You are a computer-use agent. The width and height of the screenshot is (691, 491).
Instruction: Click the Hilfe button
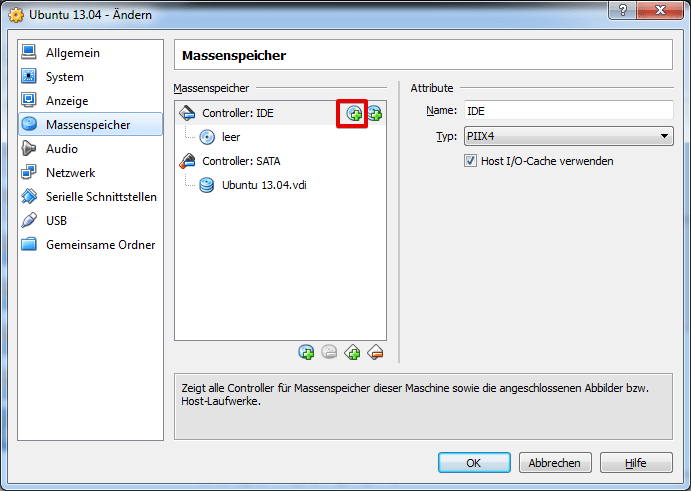636,463
